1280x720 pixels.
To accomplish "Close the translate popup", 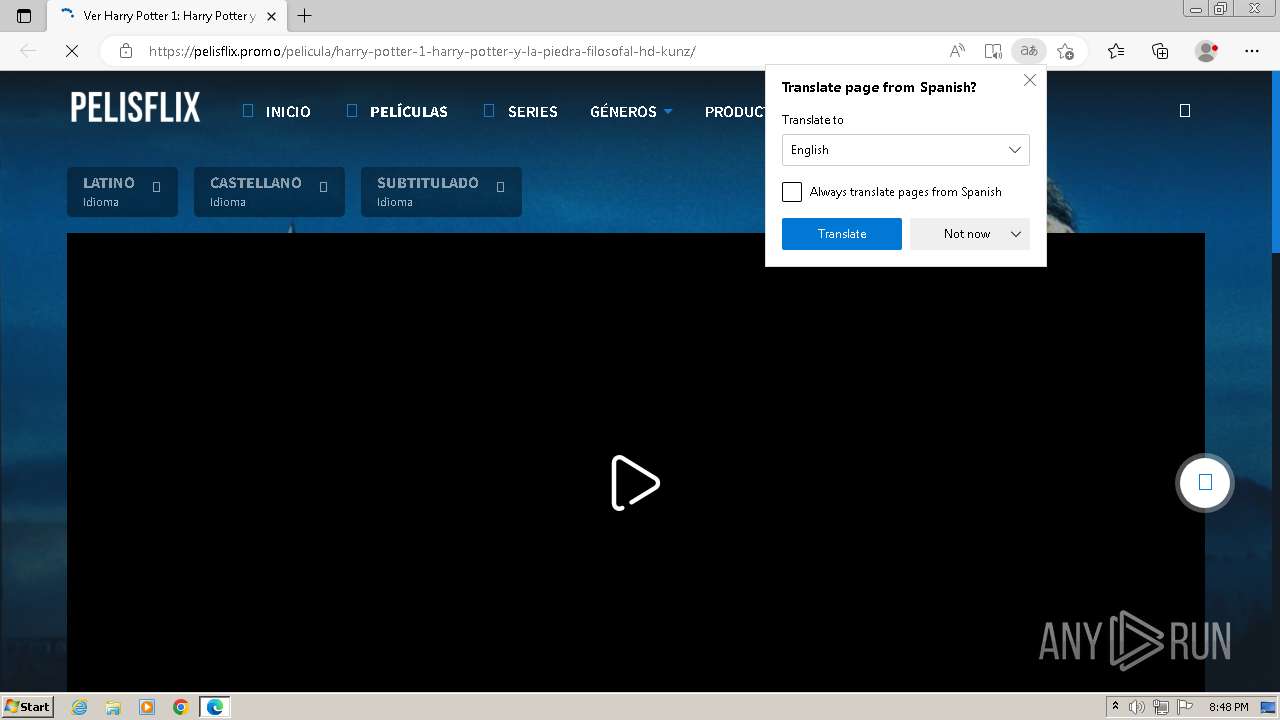I will [1030, 80].
